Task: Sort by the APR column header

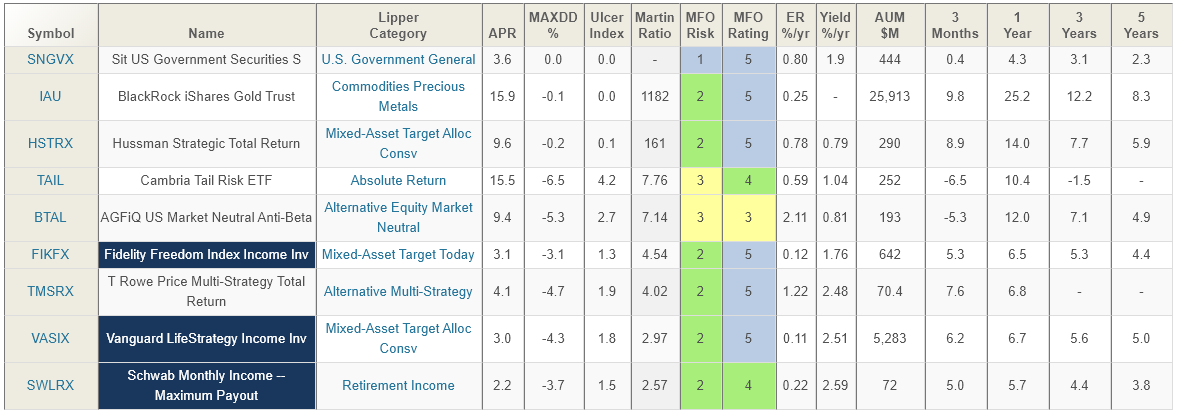Action: click(502, 26)
